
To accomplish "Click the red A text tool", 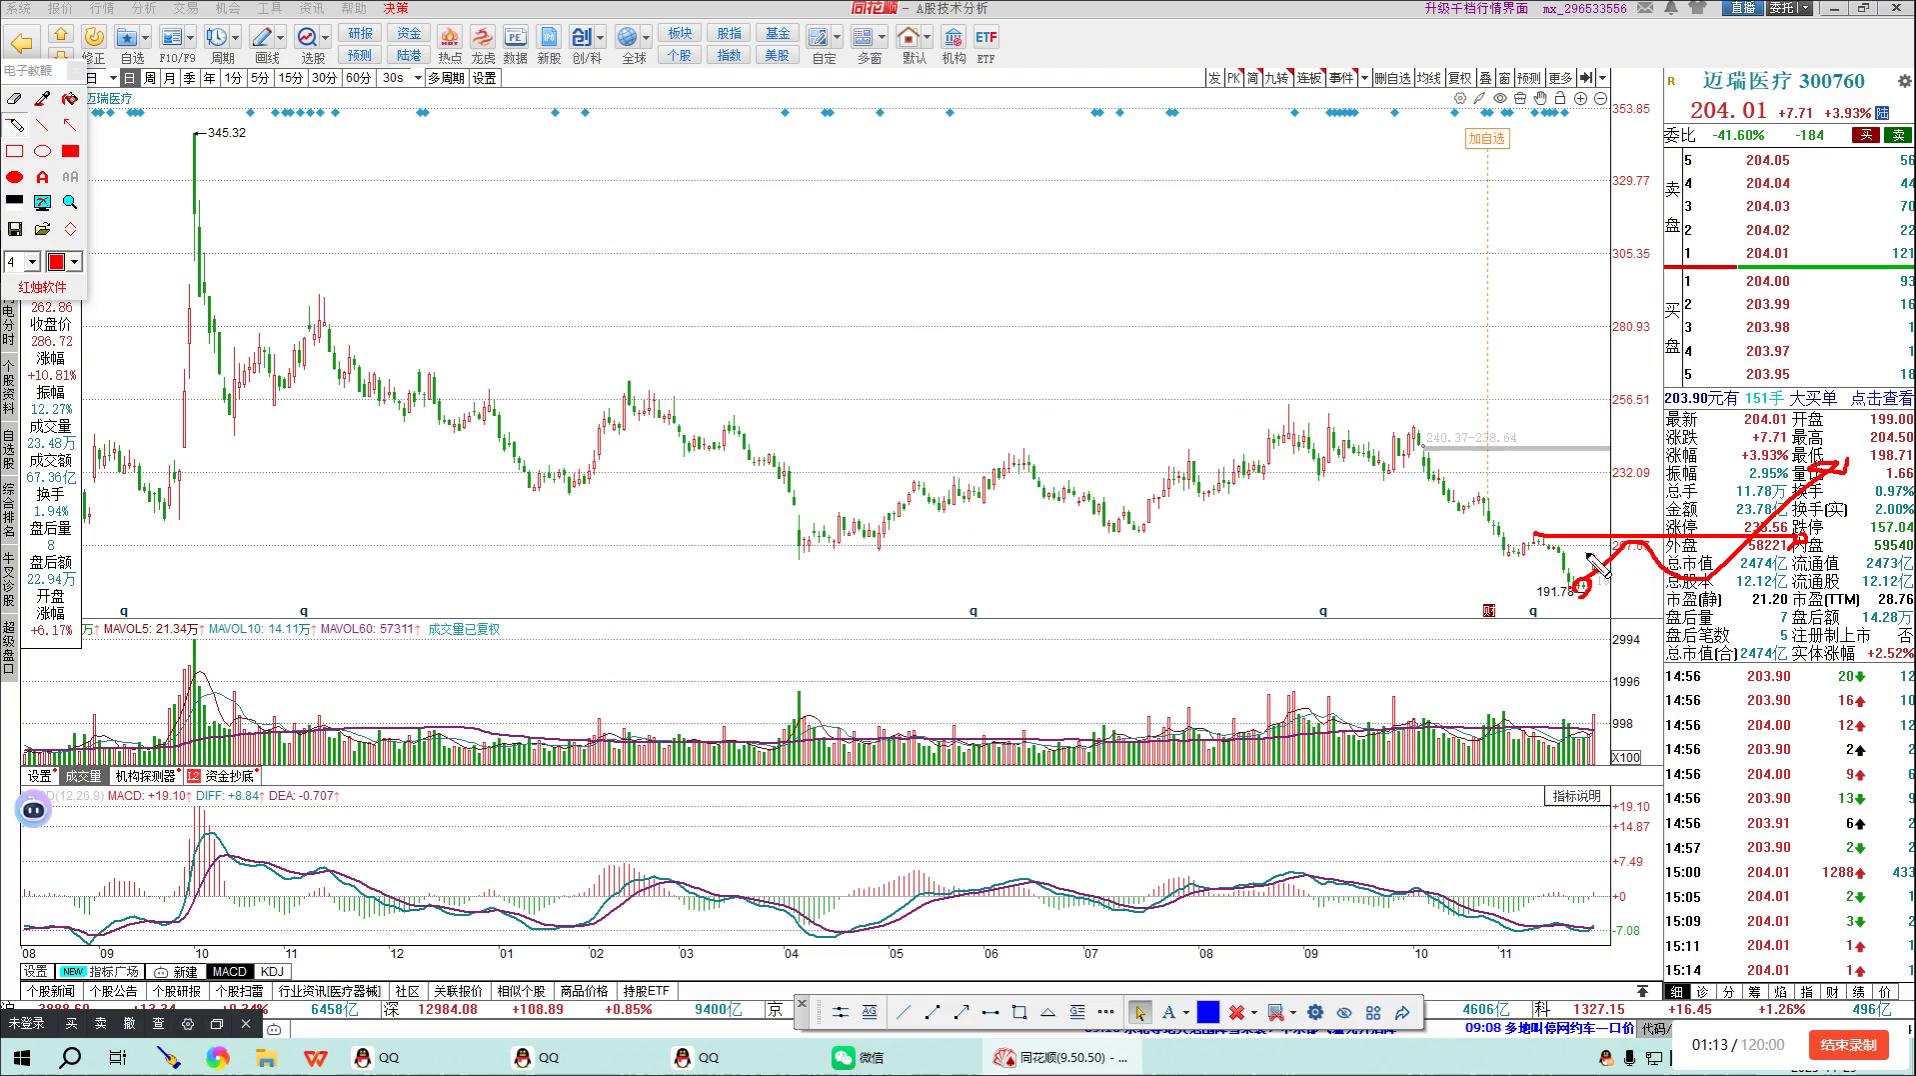I will [x=42, y=177].
